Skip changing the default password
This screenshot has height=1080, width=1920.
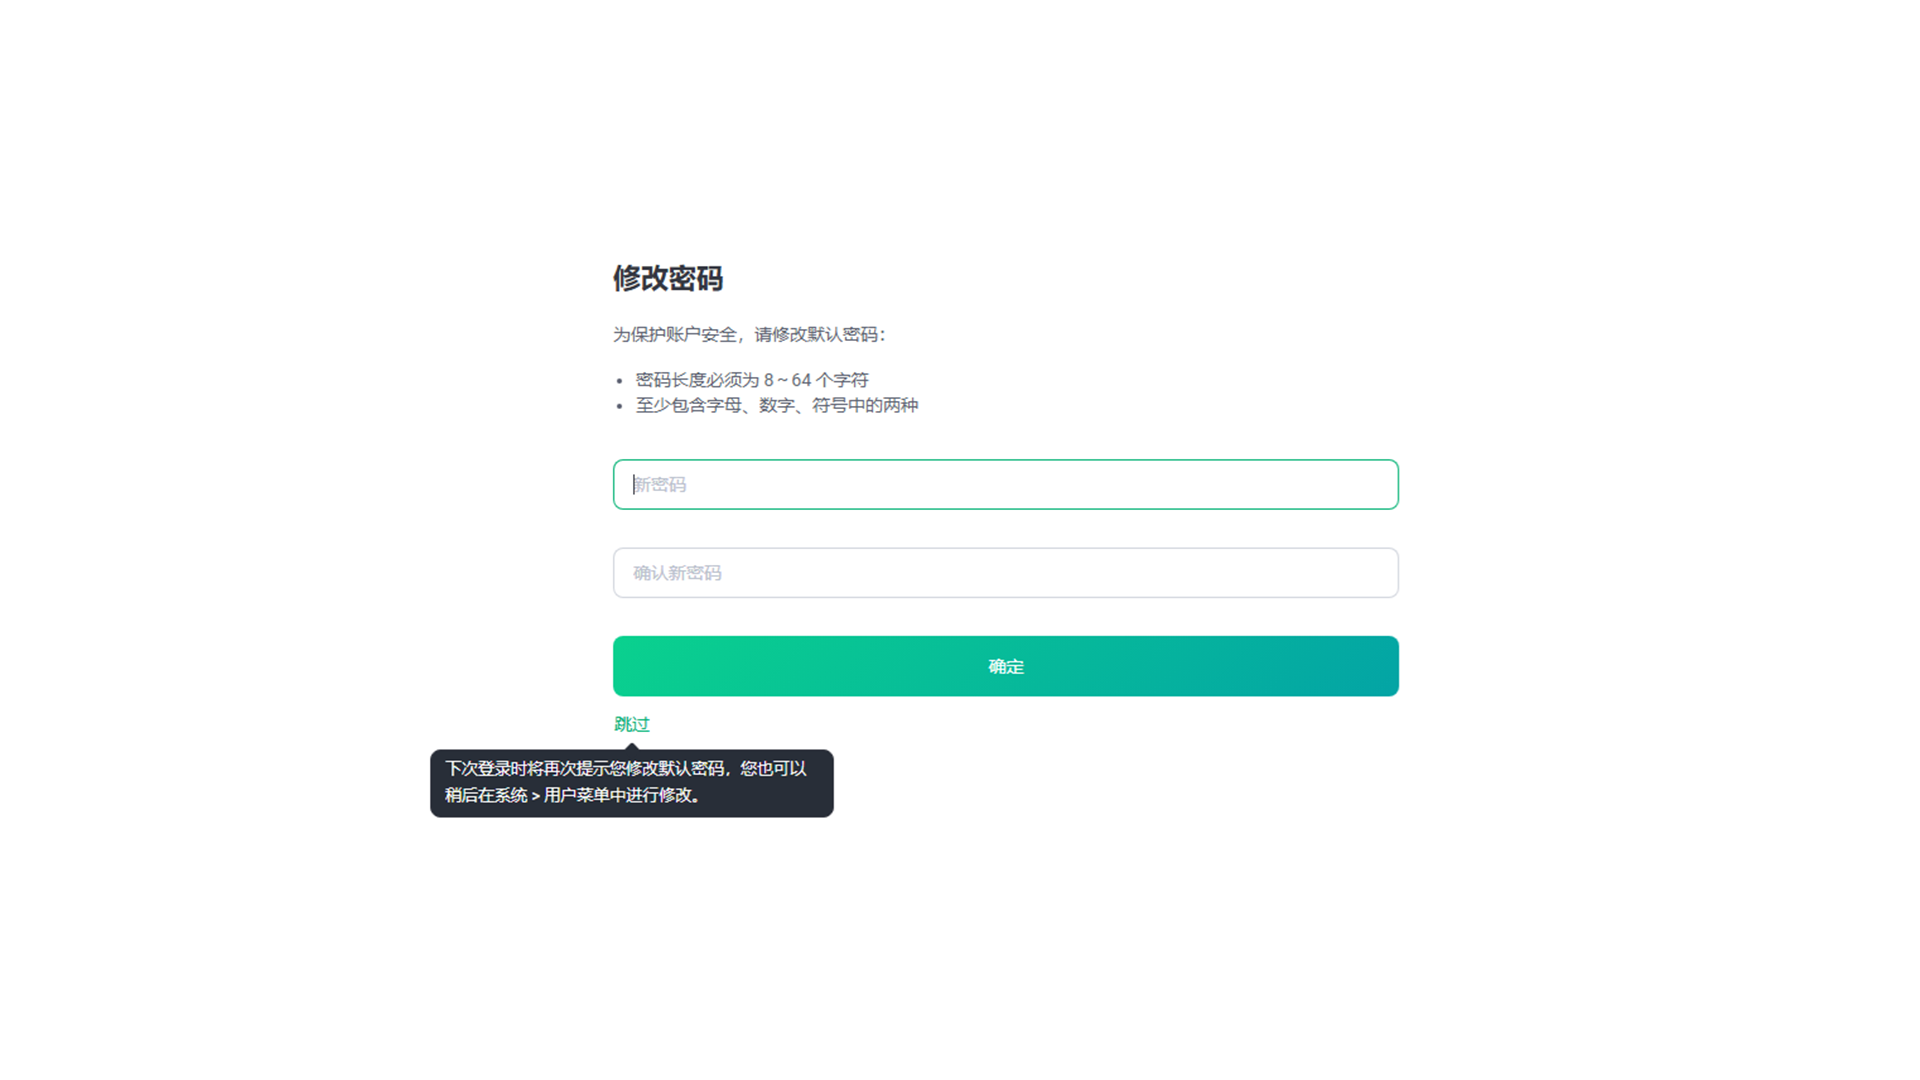pyautogui.click(x=632, y=724)
